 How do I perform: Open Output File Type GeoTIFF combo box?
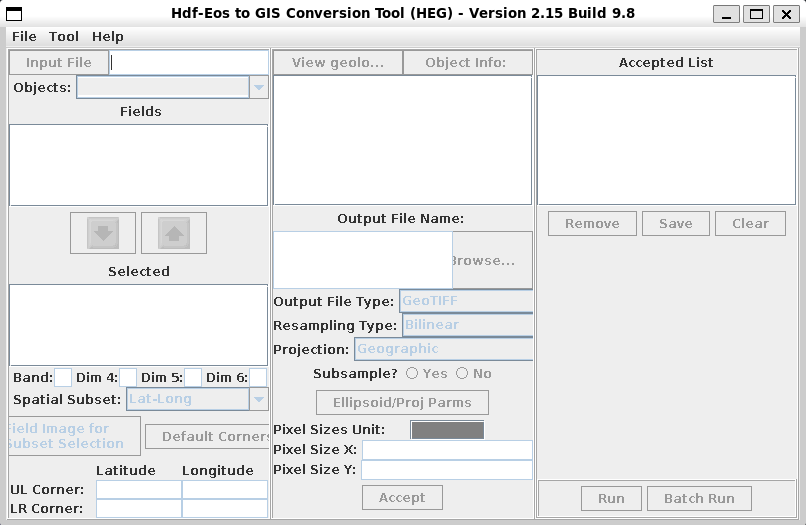coord(466,301)
